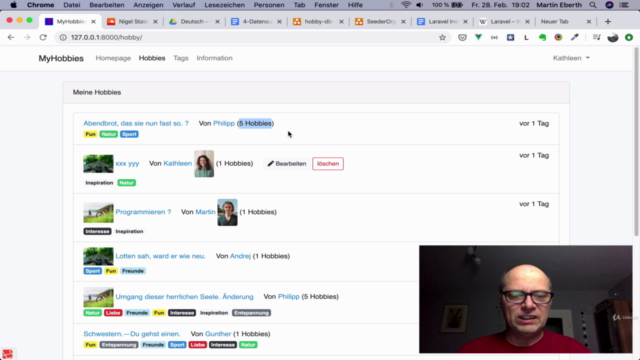
Task: Switch to the SeederOrg tab
Action: (380, 21)
